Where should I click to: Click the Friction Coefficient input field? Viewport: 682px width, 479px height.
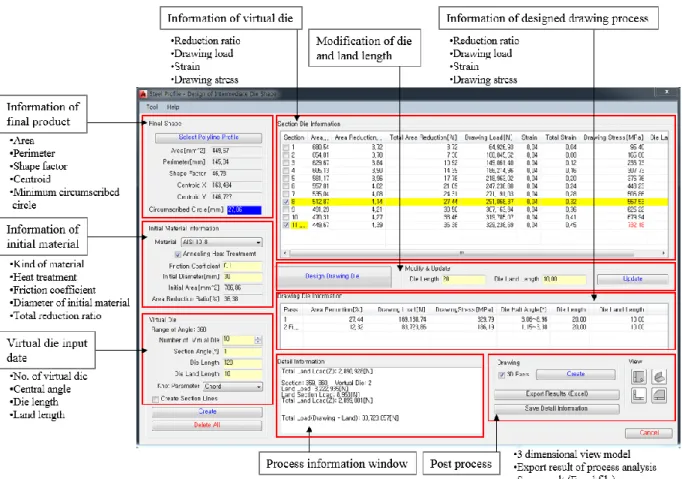tap(242, 266)
